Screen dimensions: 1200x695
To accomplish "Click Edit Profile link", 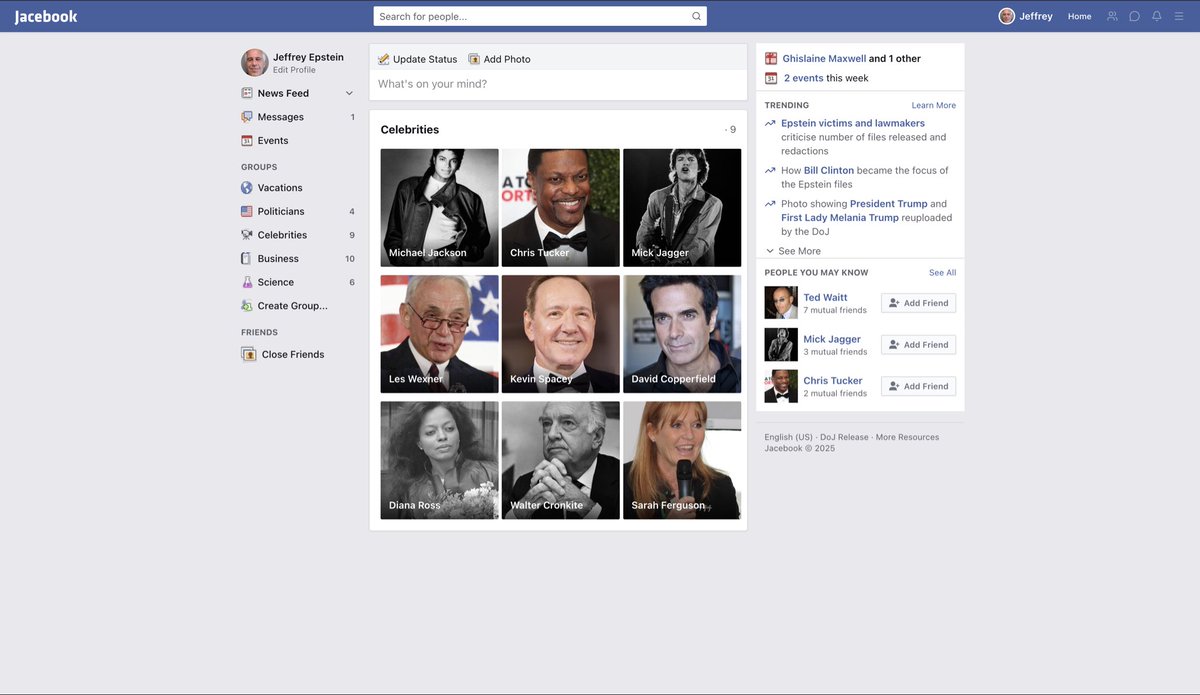I will point(294,70).
